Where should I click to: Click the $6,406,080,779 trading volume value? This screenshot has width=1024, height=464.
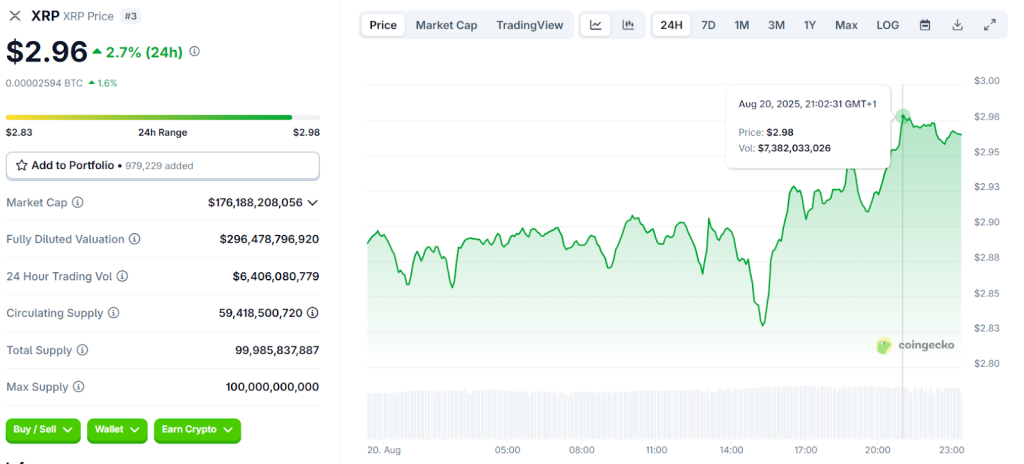(x=276, y=276)
